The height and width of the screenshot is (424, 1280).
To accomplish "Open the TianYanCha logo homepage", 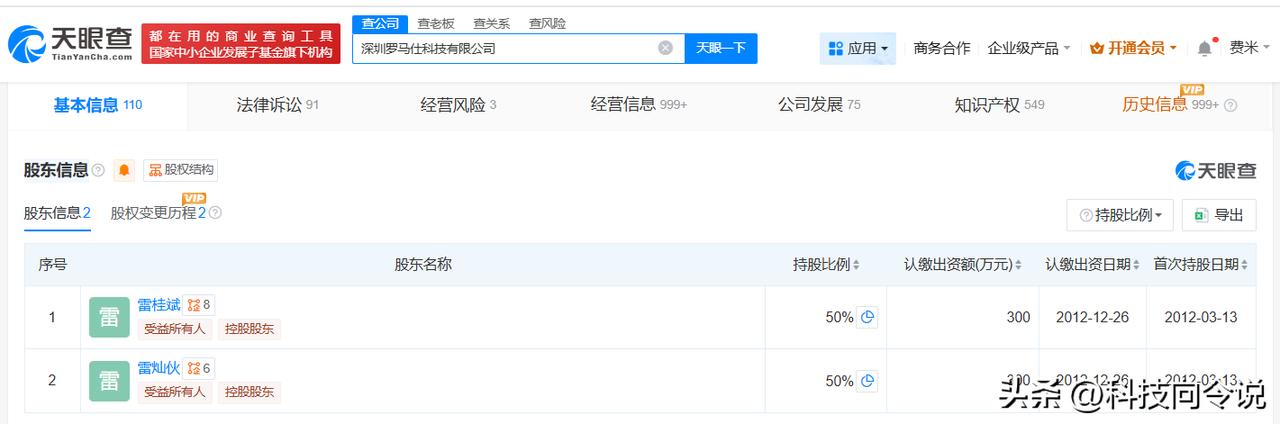I will pos(70,43).
